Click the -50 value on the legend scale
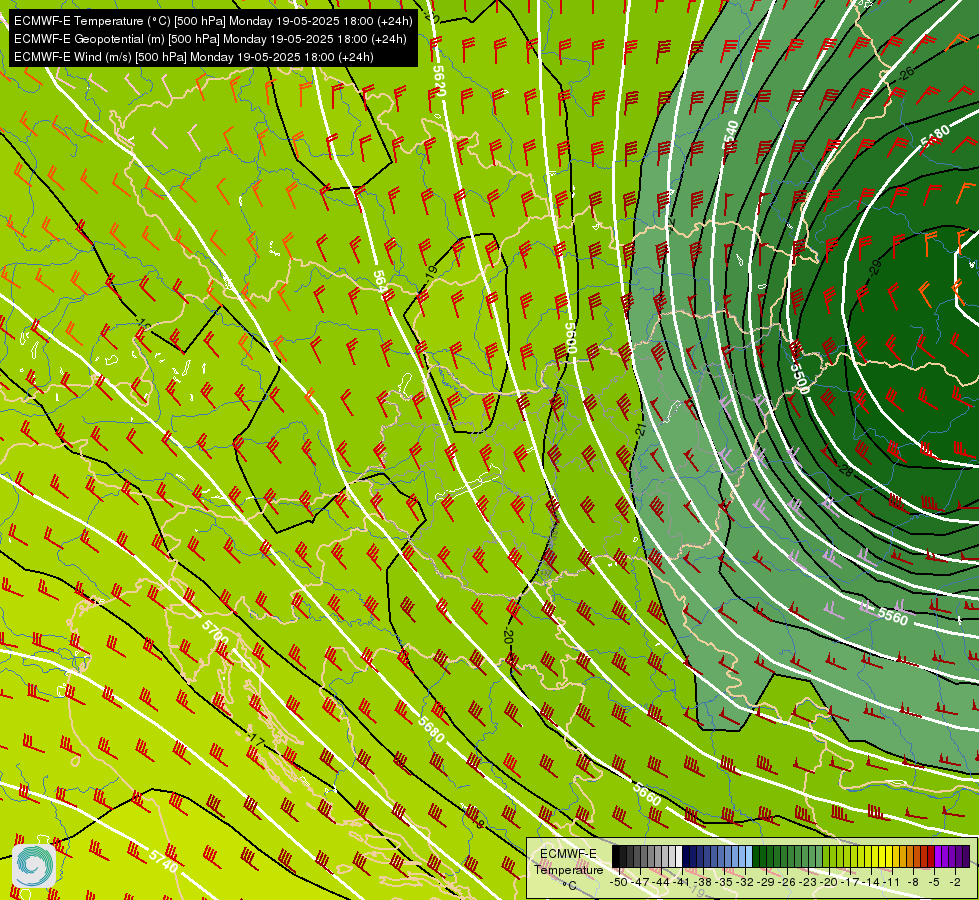 [x=619, y=882]
